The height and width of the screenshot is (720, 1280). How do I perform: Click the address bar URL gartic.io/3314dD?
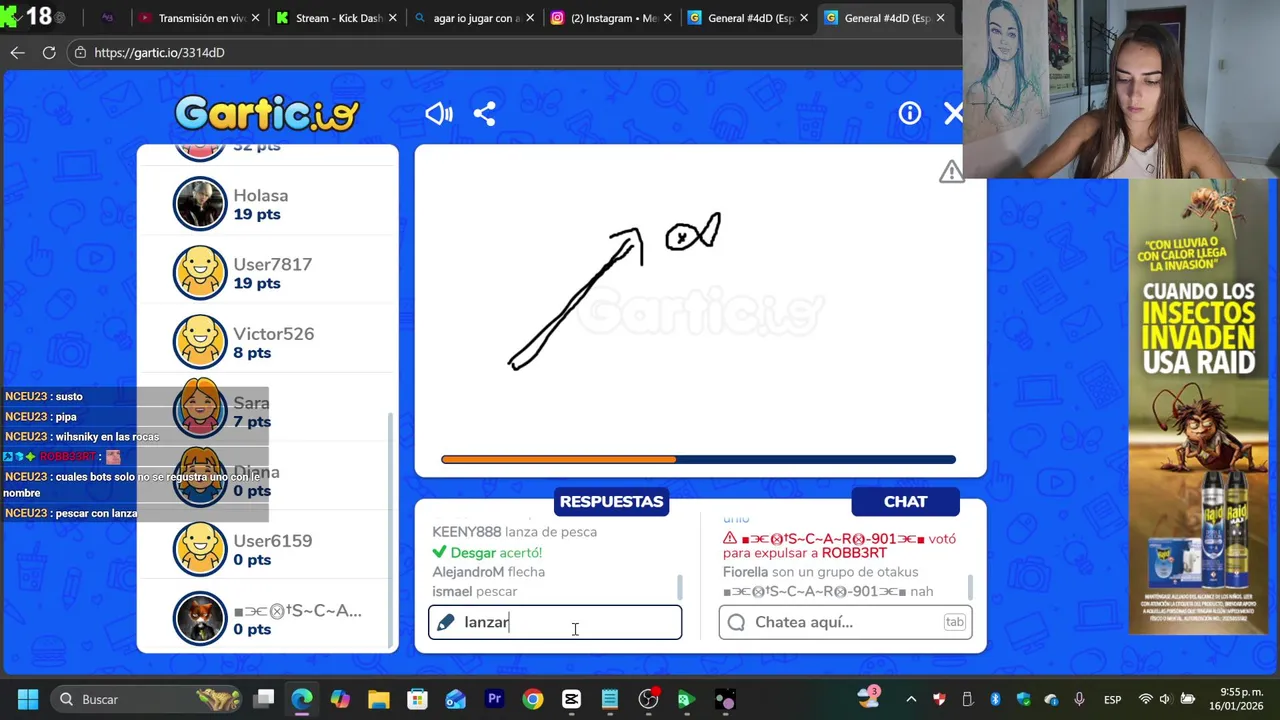click(x=159, y=52)
